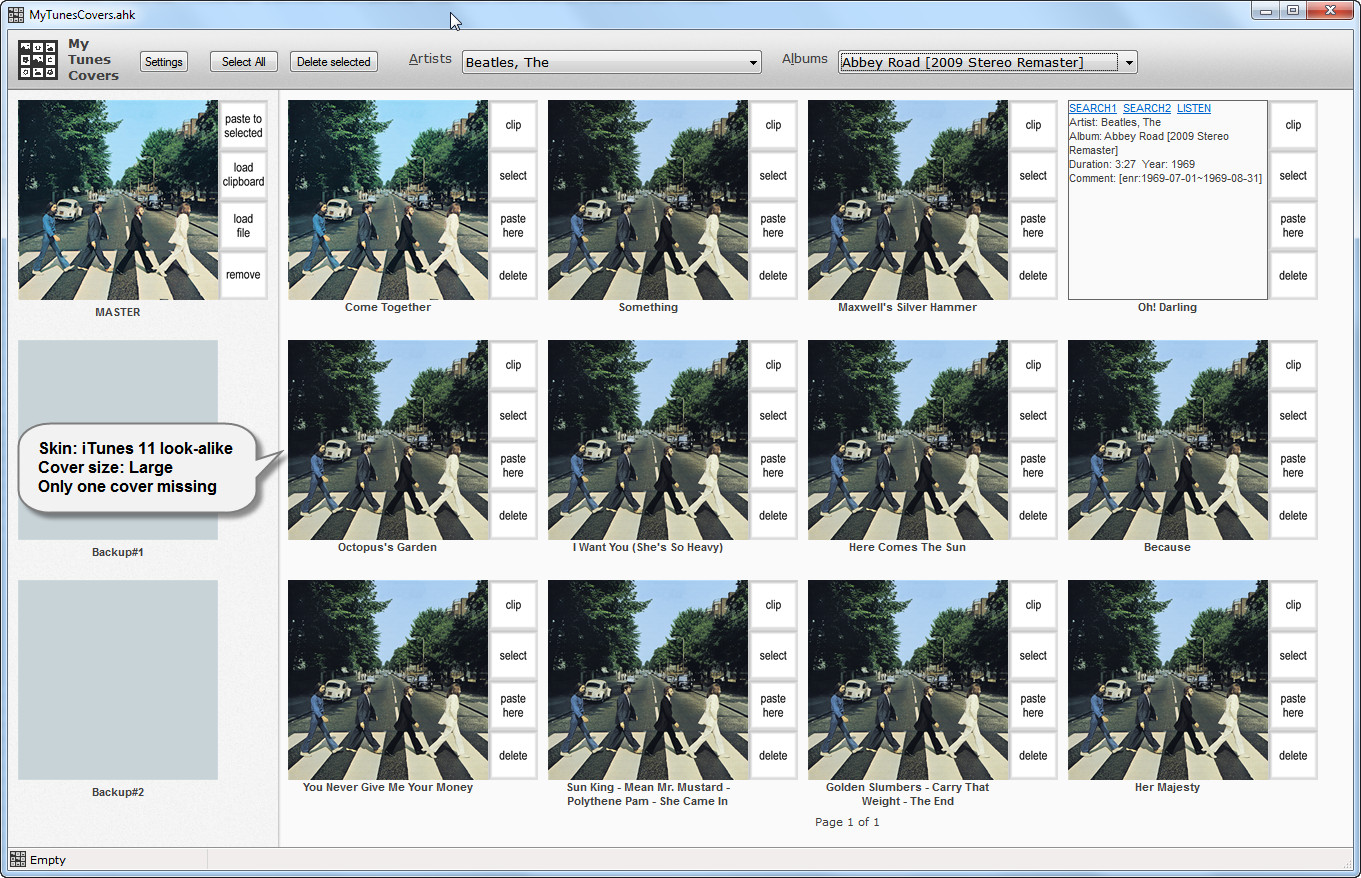
Task: Click the Something cover thumbnail
Action: pos(648,200)
